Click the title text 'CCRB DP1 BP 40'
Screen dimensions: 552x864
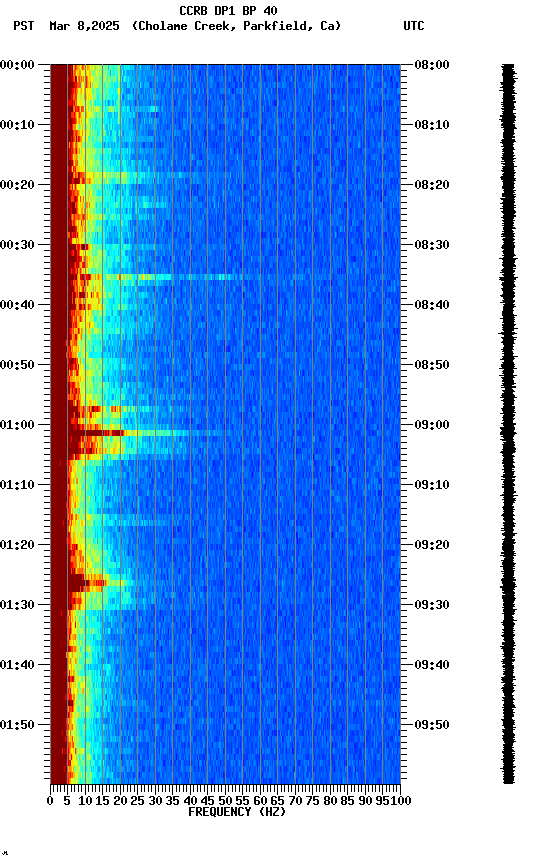coord(228,10)
